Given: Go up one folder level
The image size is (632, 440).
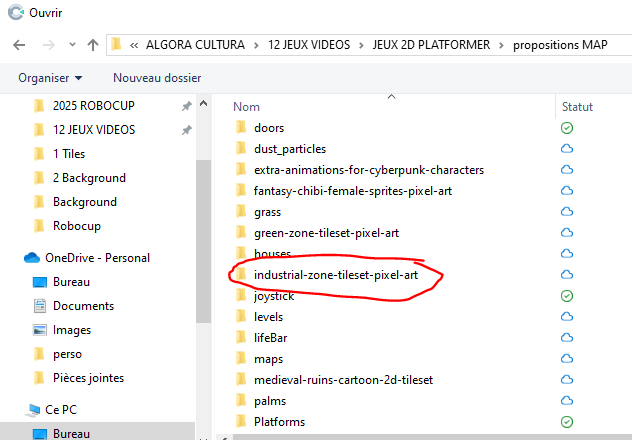Looking at the screenshot, I should coord(93,45).
